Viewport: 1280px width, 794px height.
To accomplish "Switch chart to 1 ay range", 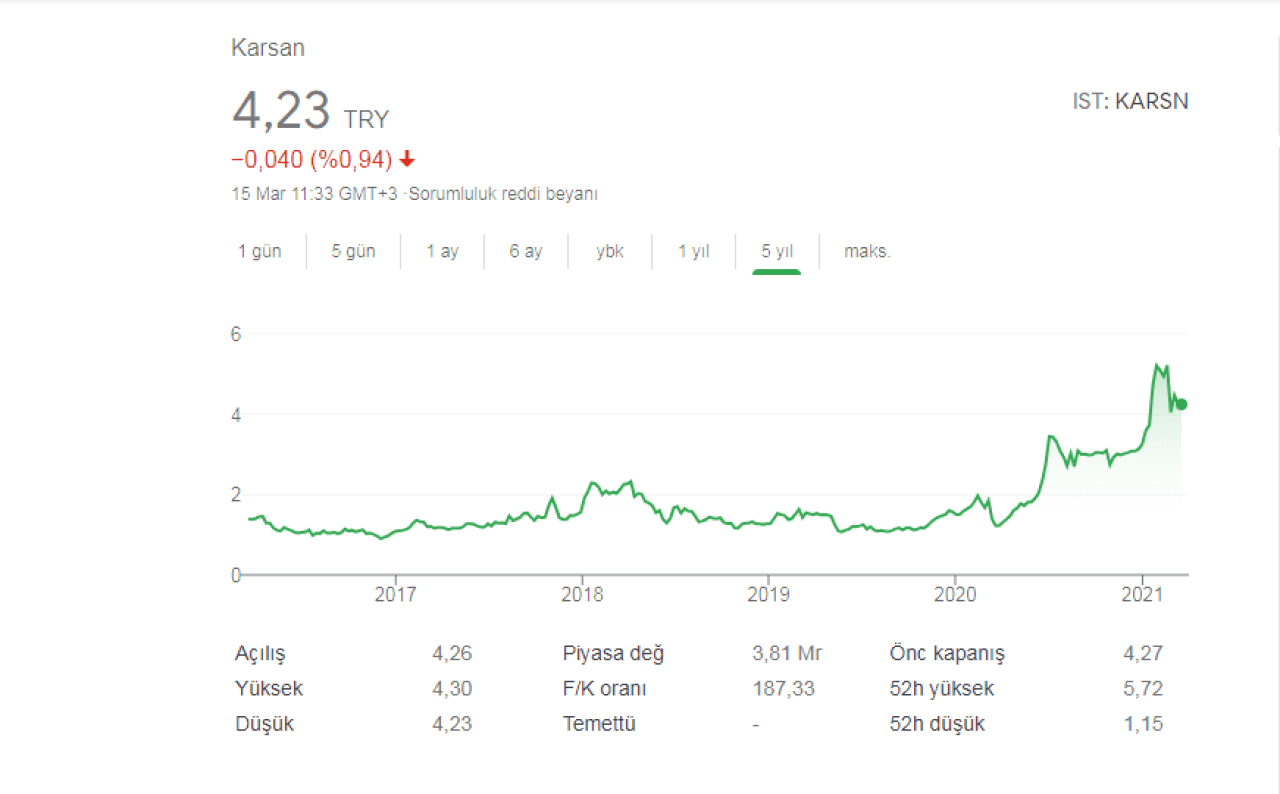I will click(442, 252).
